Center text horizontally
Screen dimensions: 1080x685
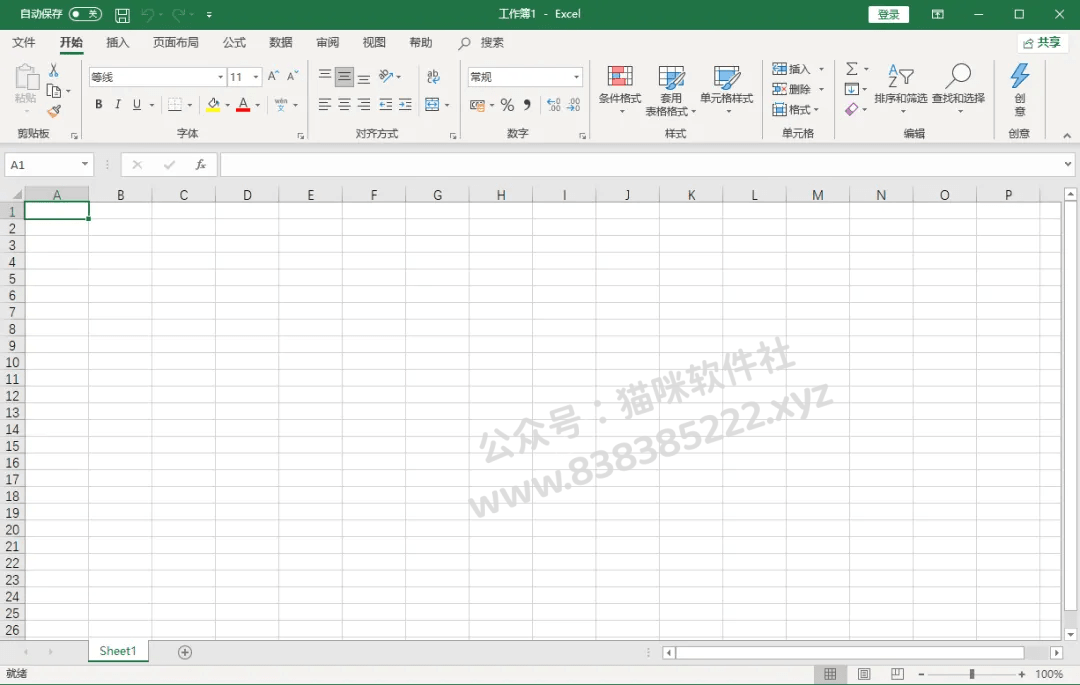pos(344,105)
